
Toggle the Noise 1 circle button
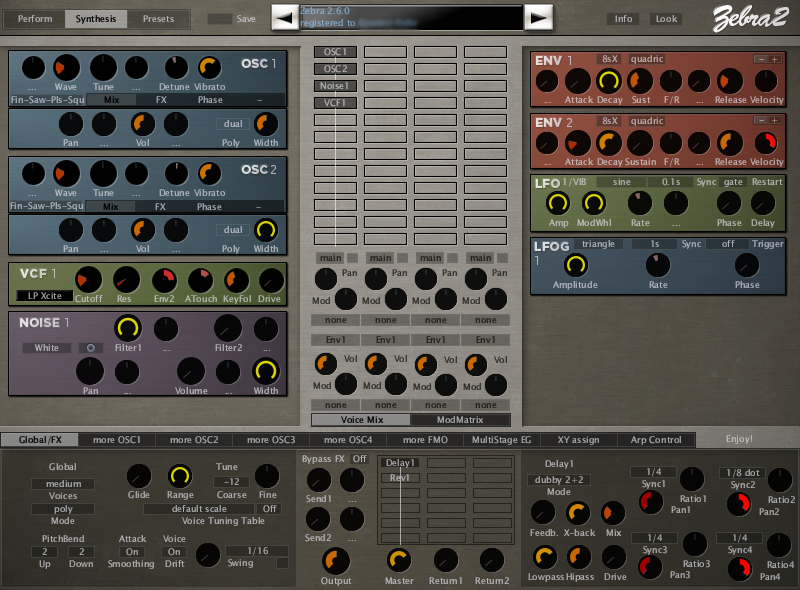[90, 348]
